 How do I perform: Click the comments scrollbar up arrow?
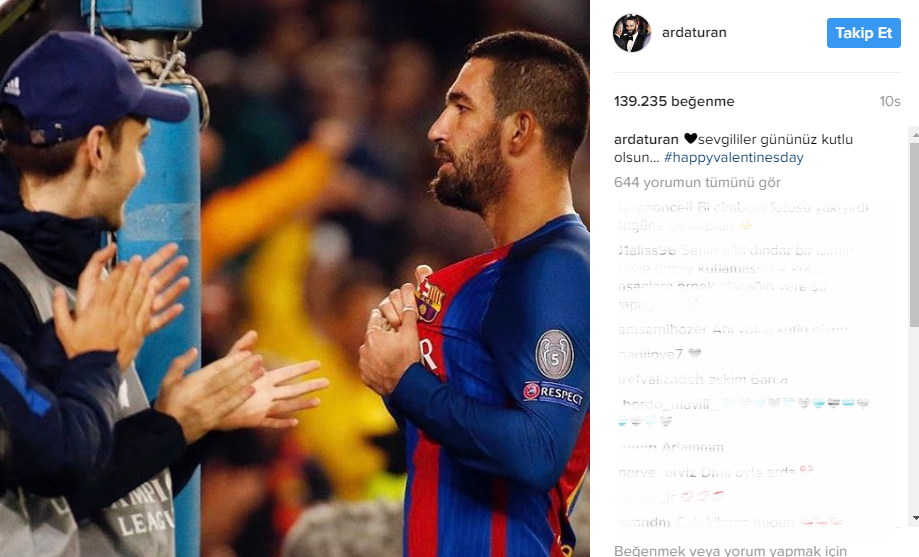(x=914, y=134)
